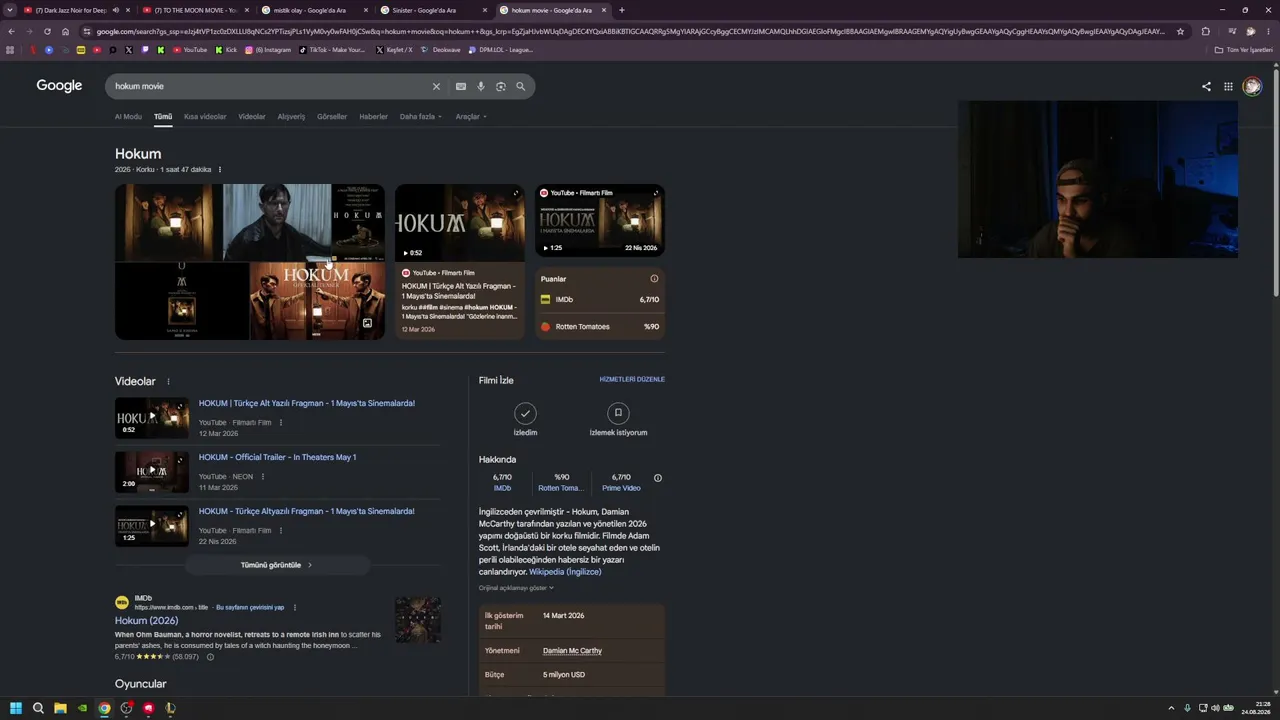The height and width of the screenshot is (720, 1280).
Task: Open the Google apps grid
Action: click(1228, 87)
